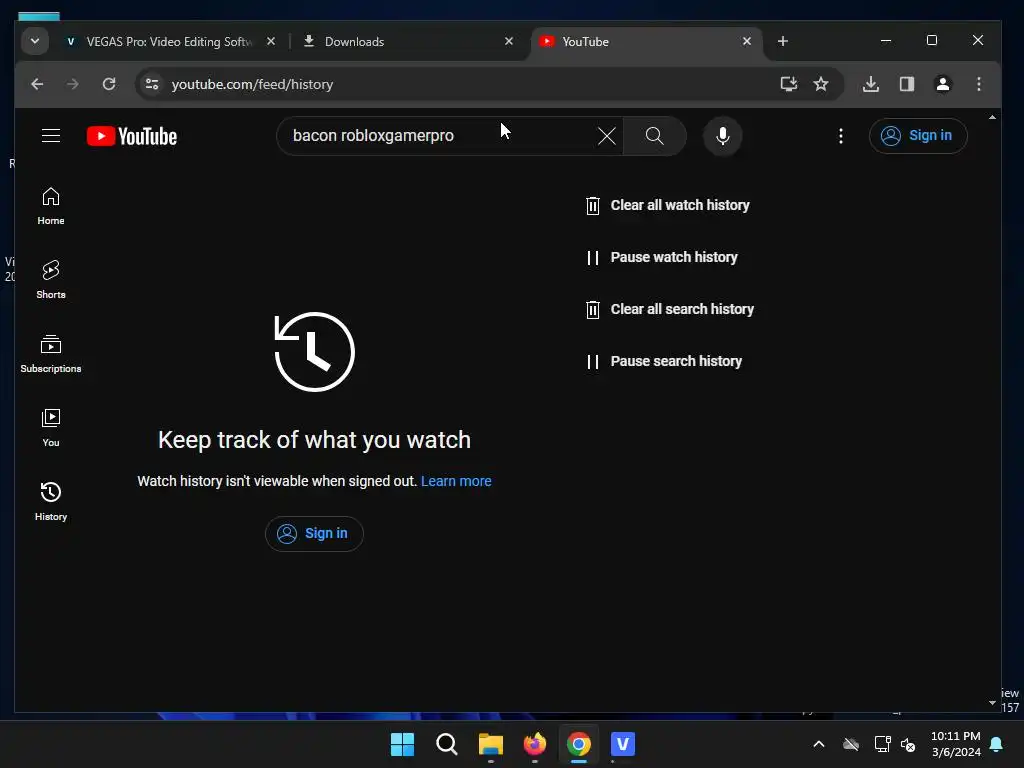
Task: Click the YouTube logo
Action: (x=132, y=136)
